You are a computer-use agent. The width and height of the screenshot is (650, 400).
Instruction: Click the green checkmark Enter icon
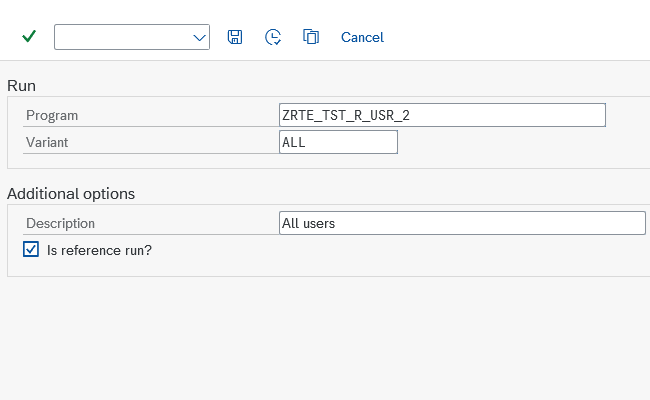tap(29, 37)
